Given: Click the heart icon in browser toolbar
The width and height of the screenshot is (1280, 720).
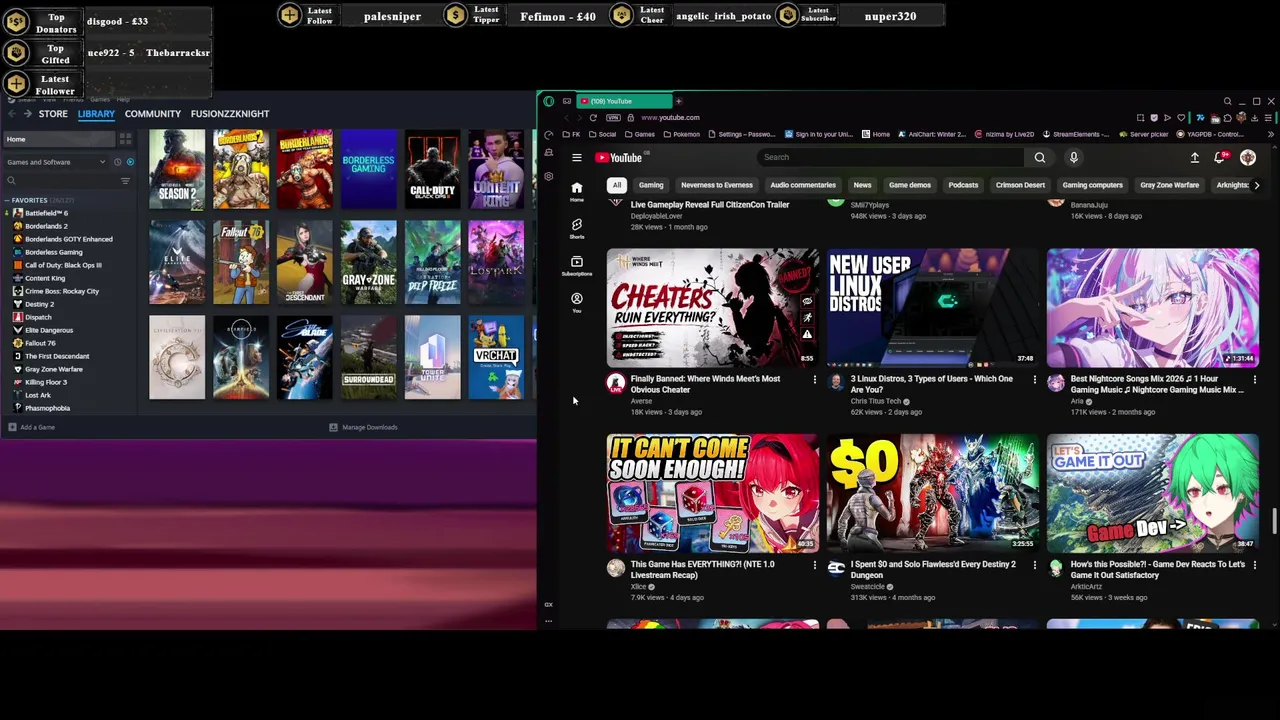Looking at the screenshot, I should coord(1181,118).
